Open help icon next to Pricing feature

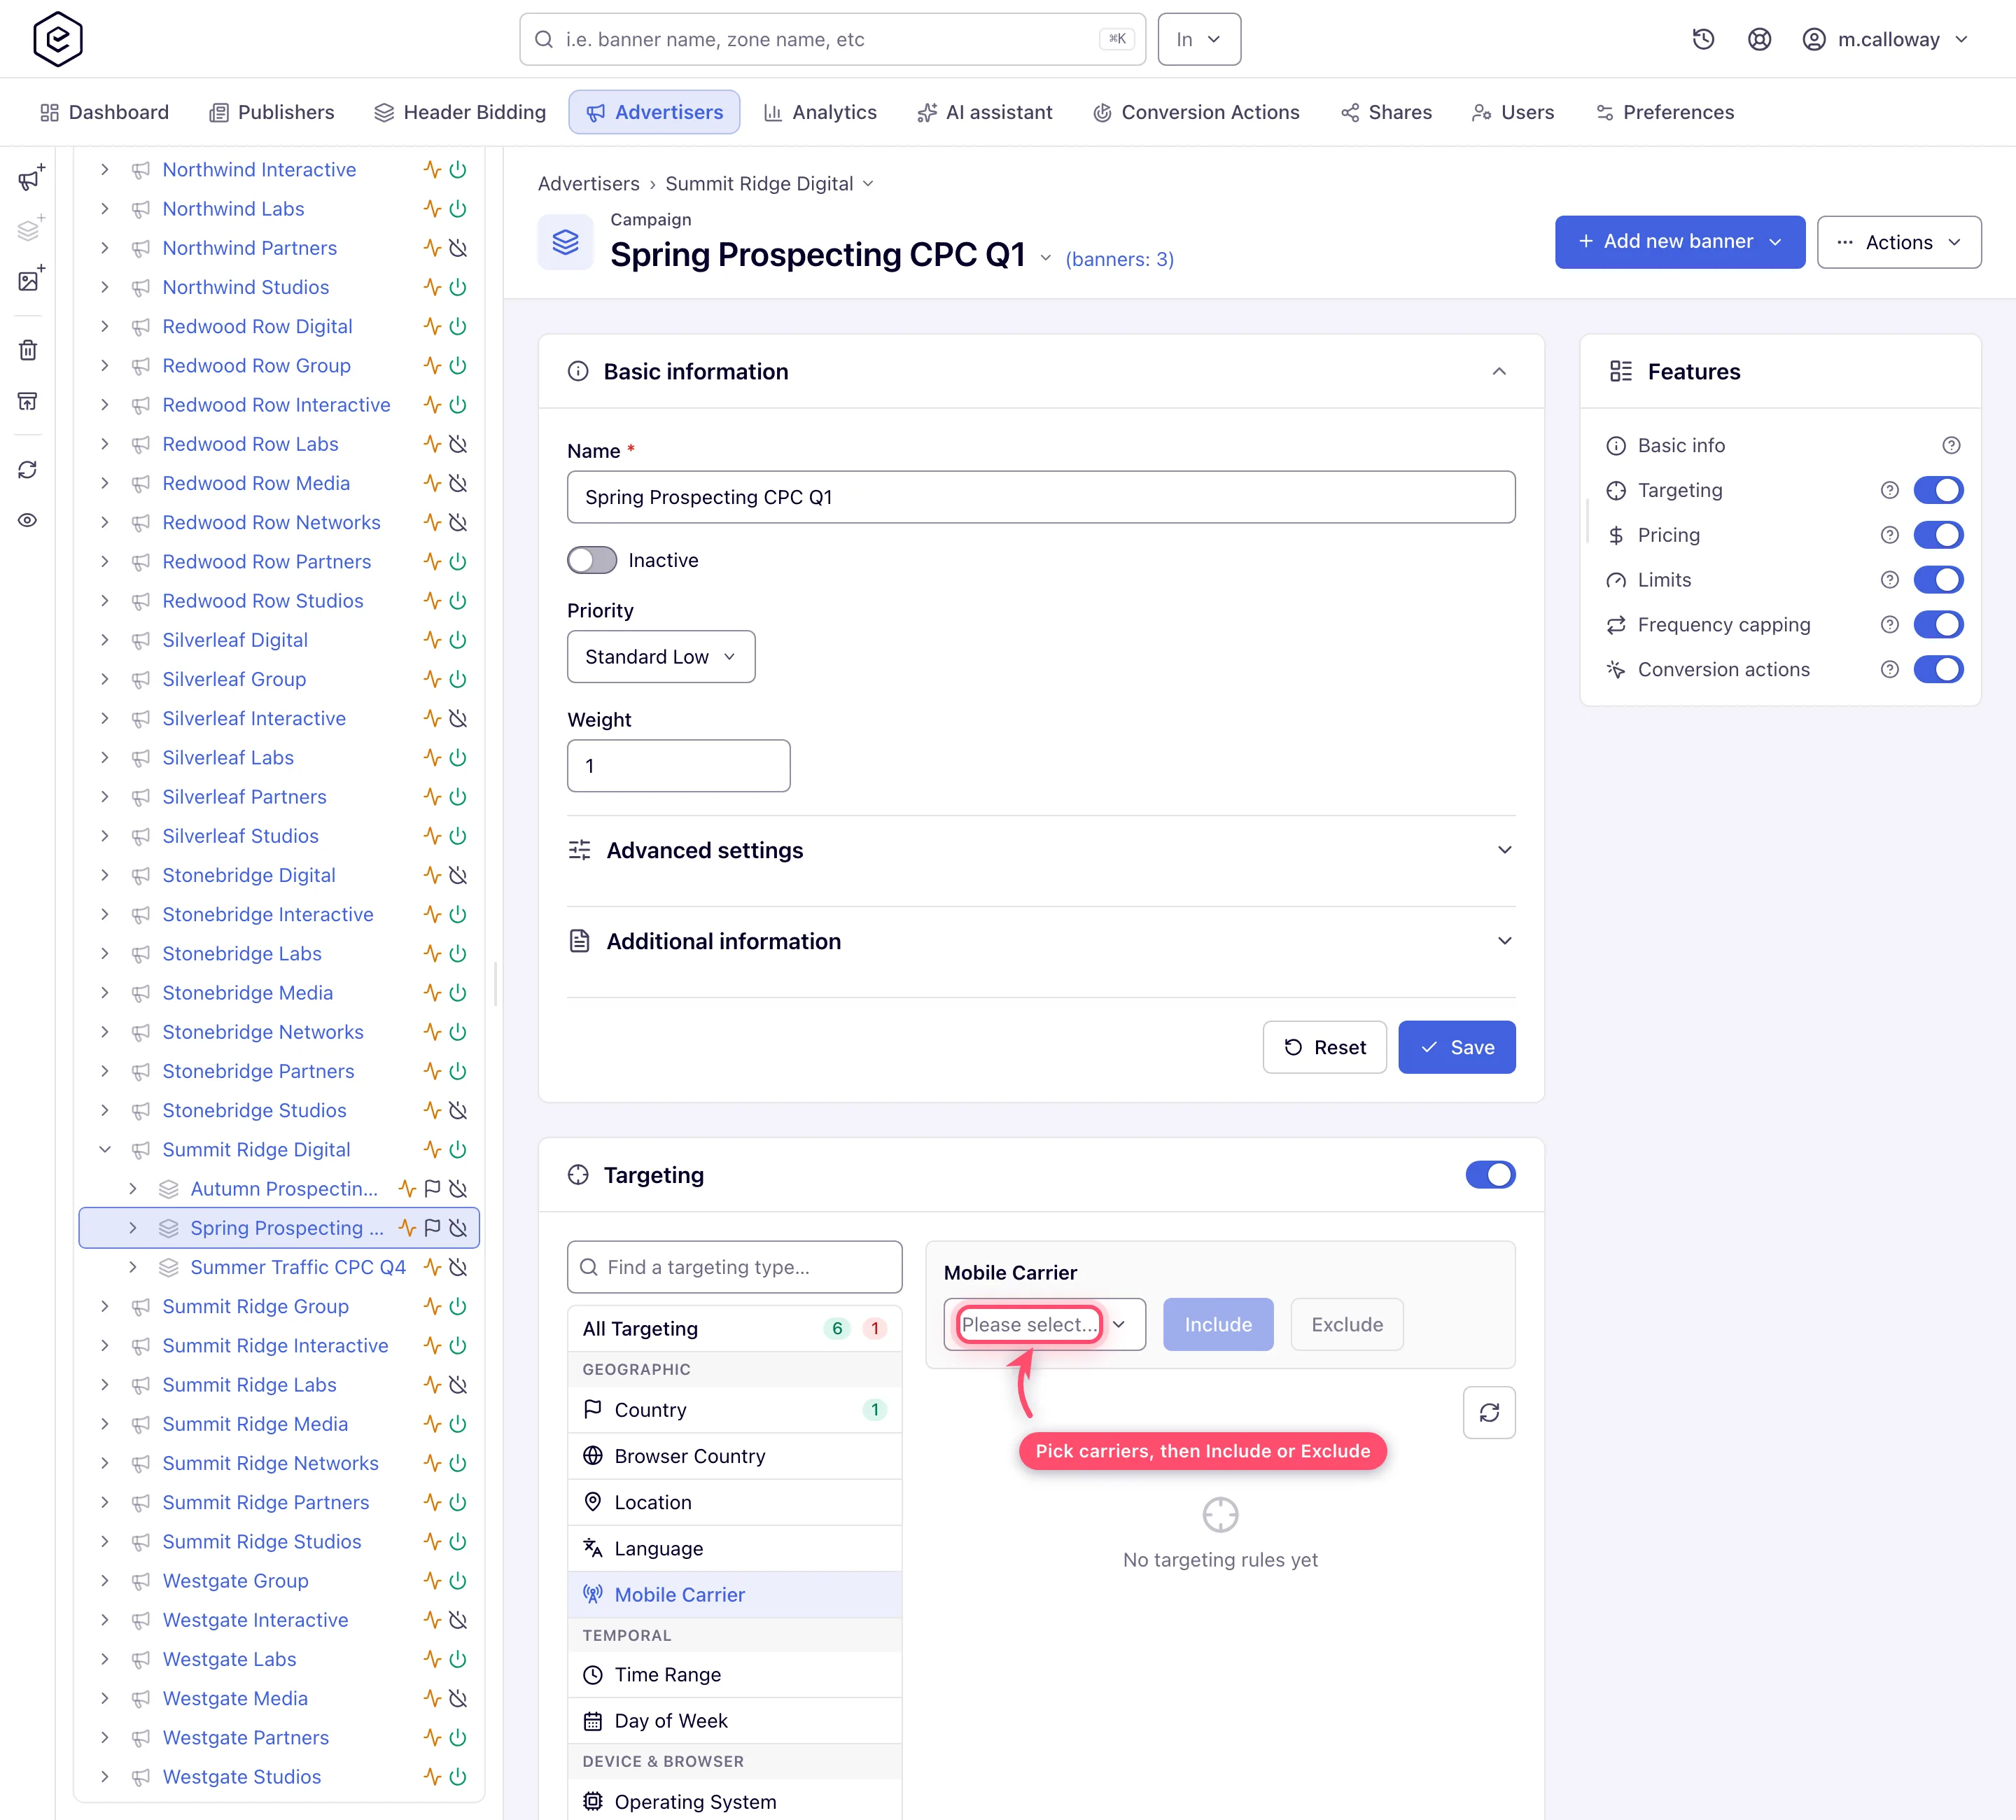point(1889,535)
